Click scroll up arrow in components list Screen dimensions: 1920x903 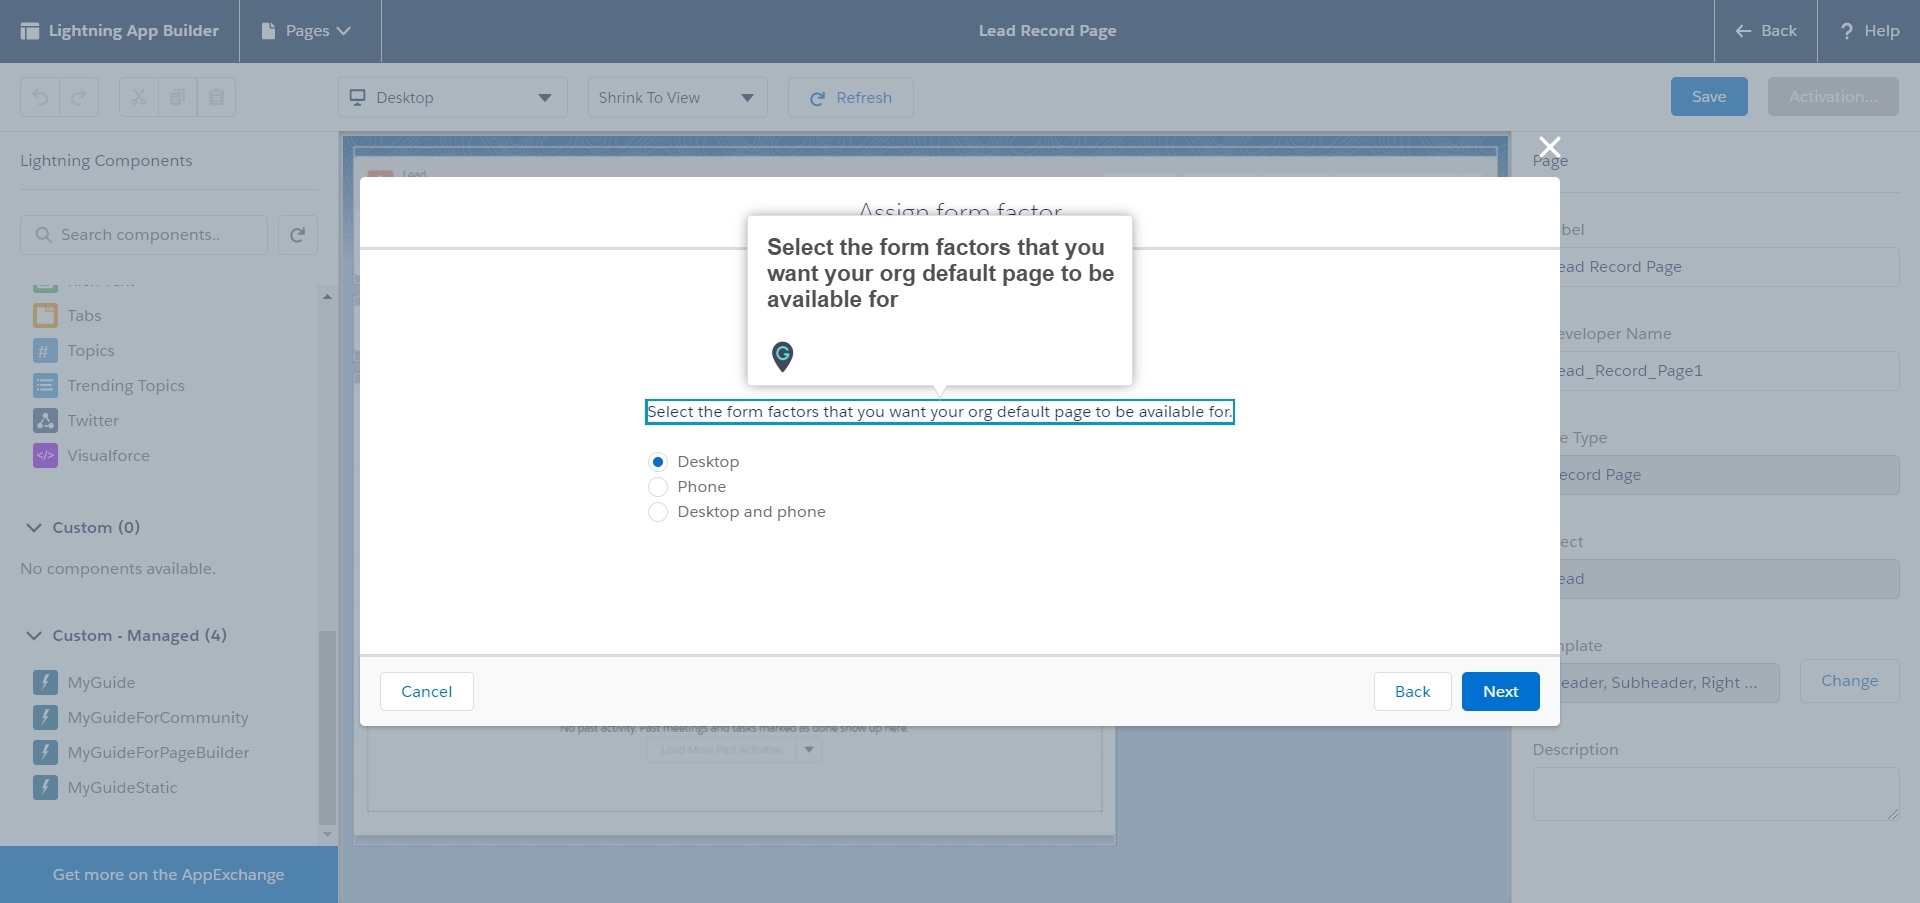tap(327, 297)
